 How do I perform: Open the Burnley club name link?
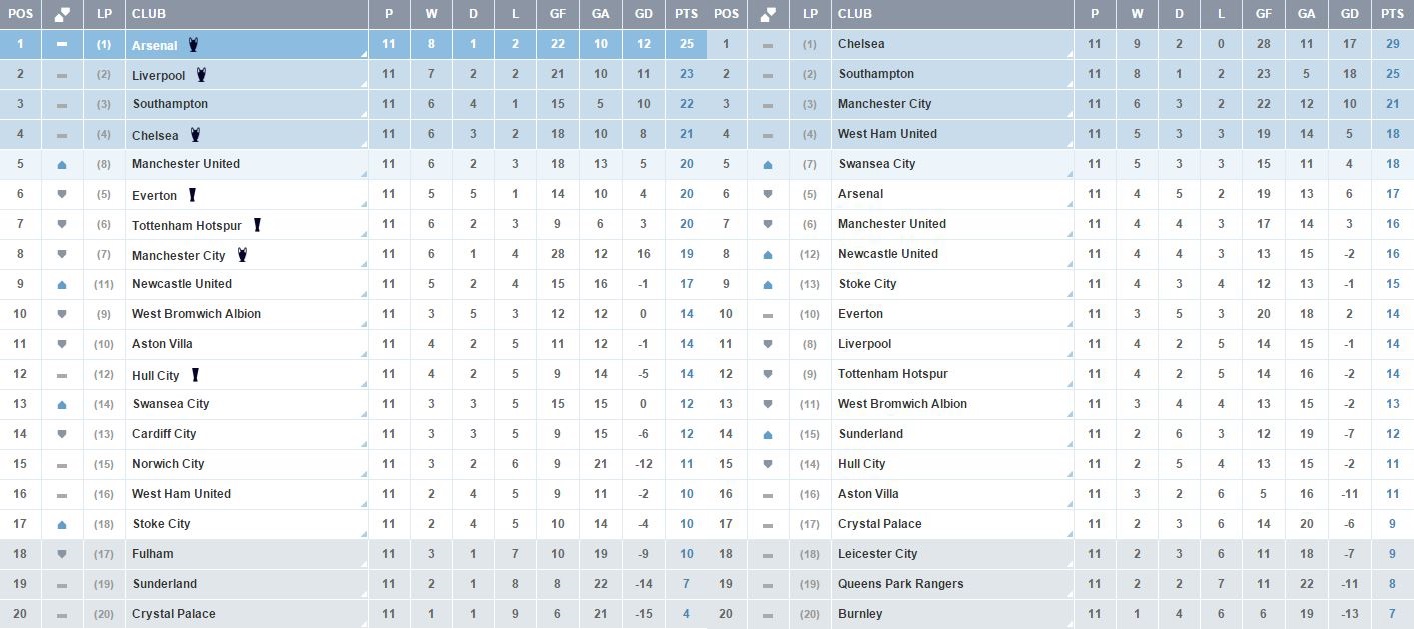tap(860, 614)
